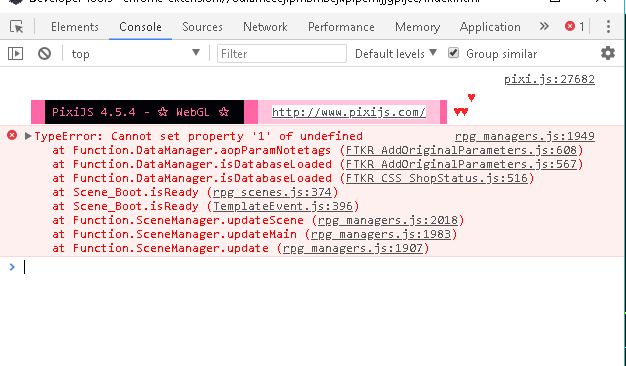Open the pixi.js:27682 source link
This screenshot has height=366, width=626.
click(549, 79)
